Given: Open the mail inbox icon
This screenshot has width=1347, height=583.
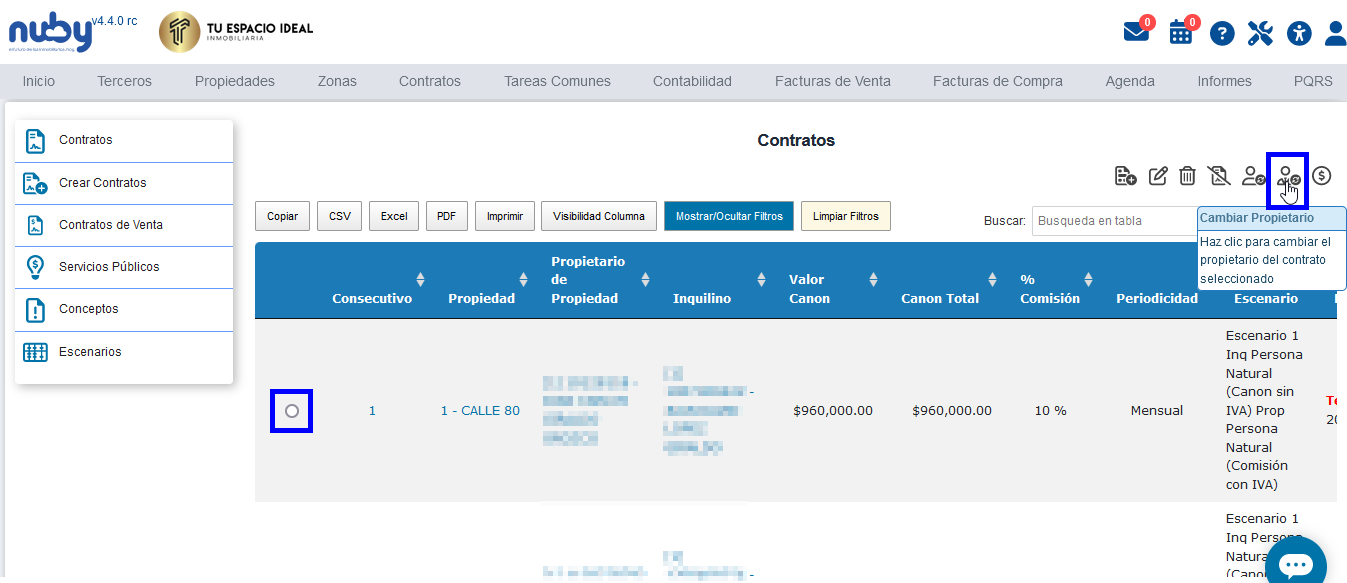Looking at the screenshot, I should tap(1136, 32).
